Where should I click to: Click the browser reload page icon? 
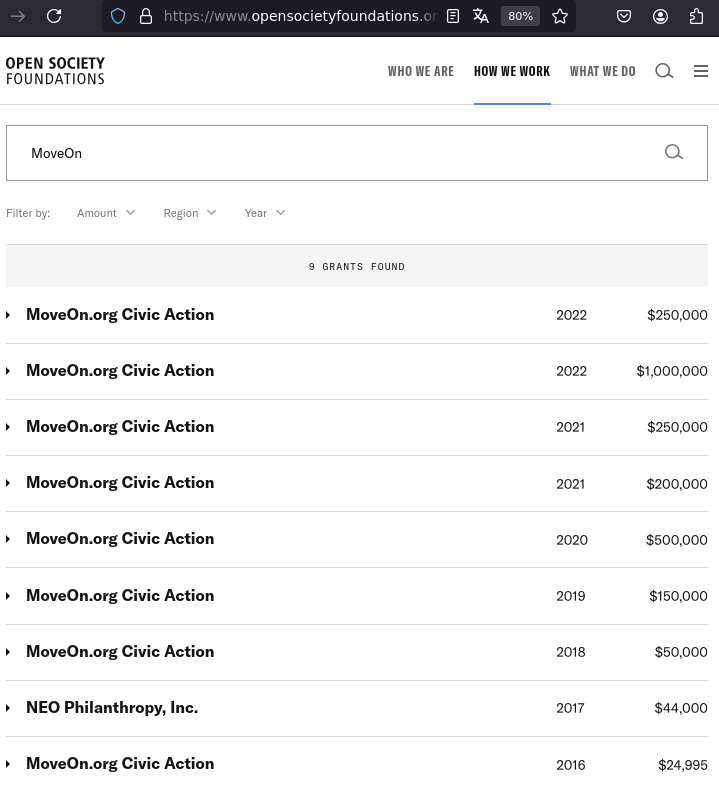tap(54, 16)
